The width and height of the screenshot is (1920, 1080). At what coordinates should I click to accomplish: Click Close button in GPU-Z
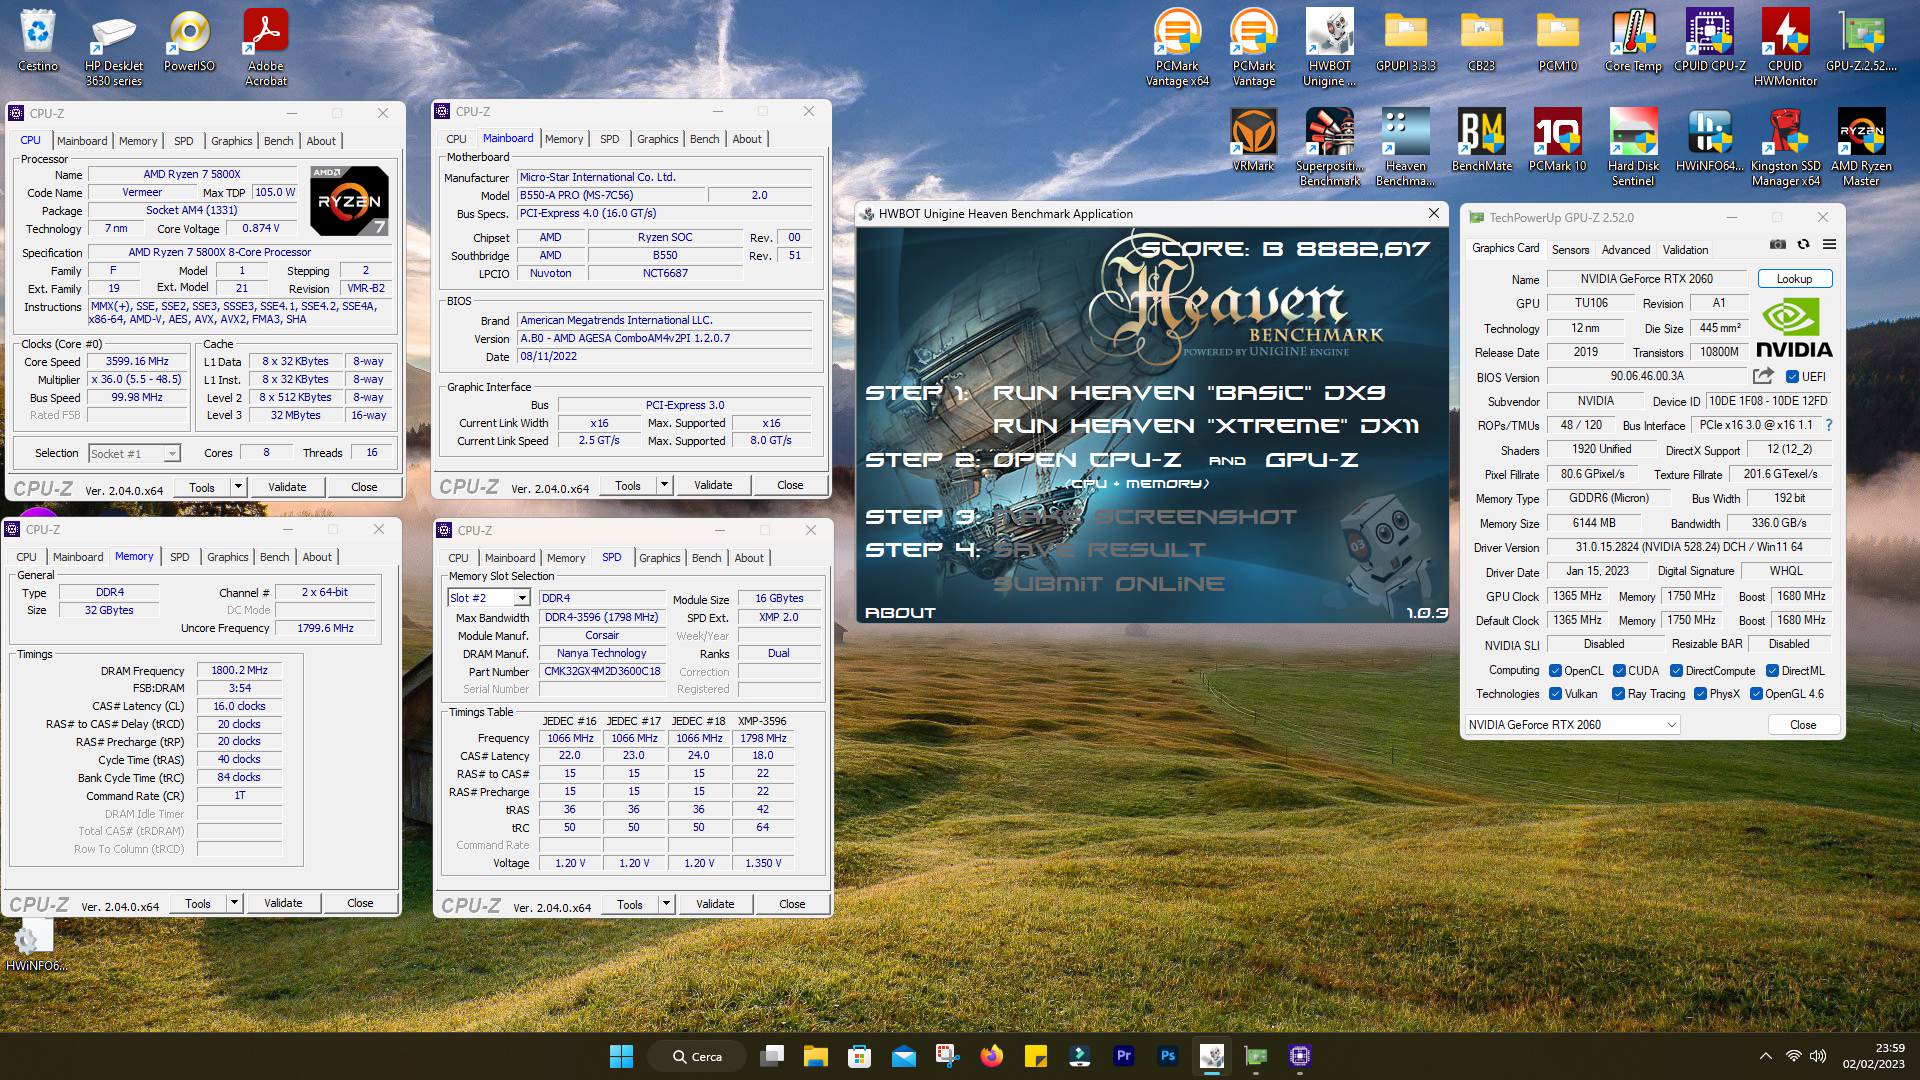point(1803,725)
